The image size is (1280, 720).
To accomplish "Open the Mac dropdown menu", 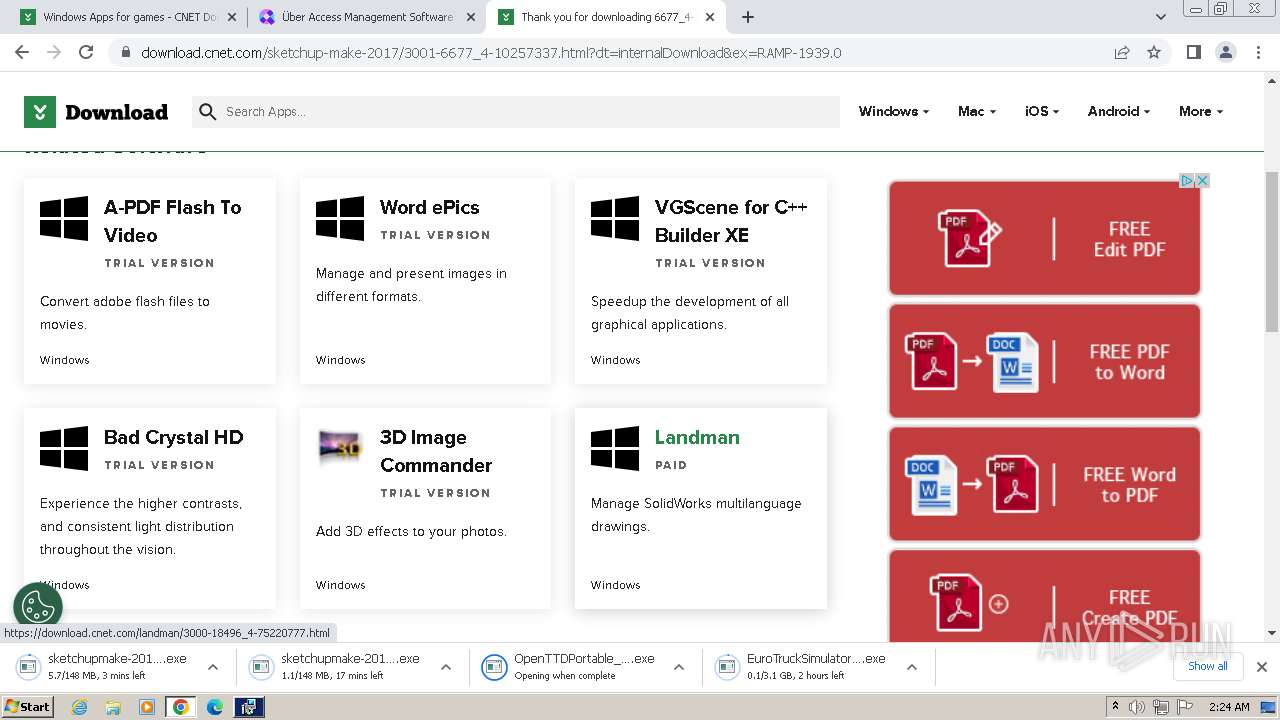I will [x=976, y=112].
